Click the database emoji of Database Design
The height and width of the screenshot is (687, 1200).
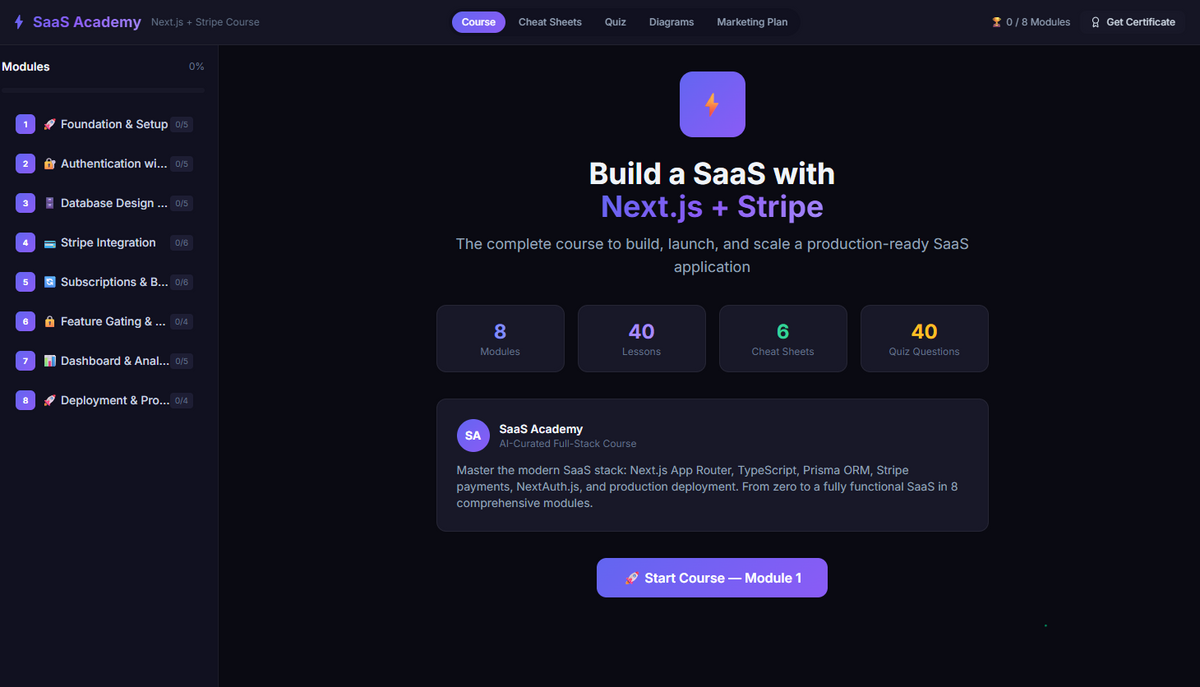(x=49, y=203)
